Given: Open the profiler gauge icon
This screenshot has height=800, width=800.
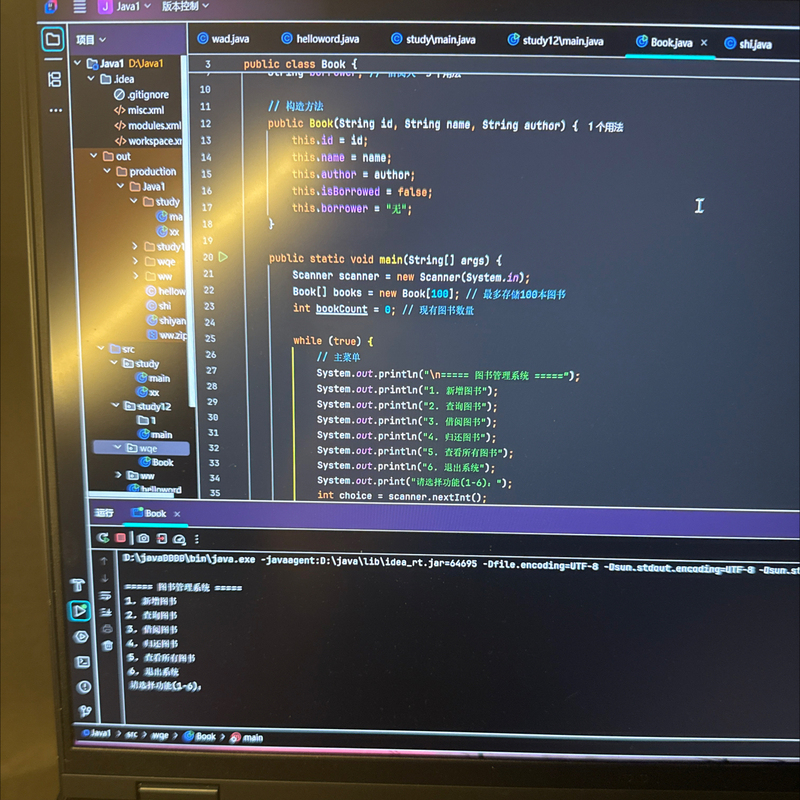Looking at the screenshot, I should coord(179,539).
